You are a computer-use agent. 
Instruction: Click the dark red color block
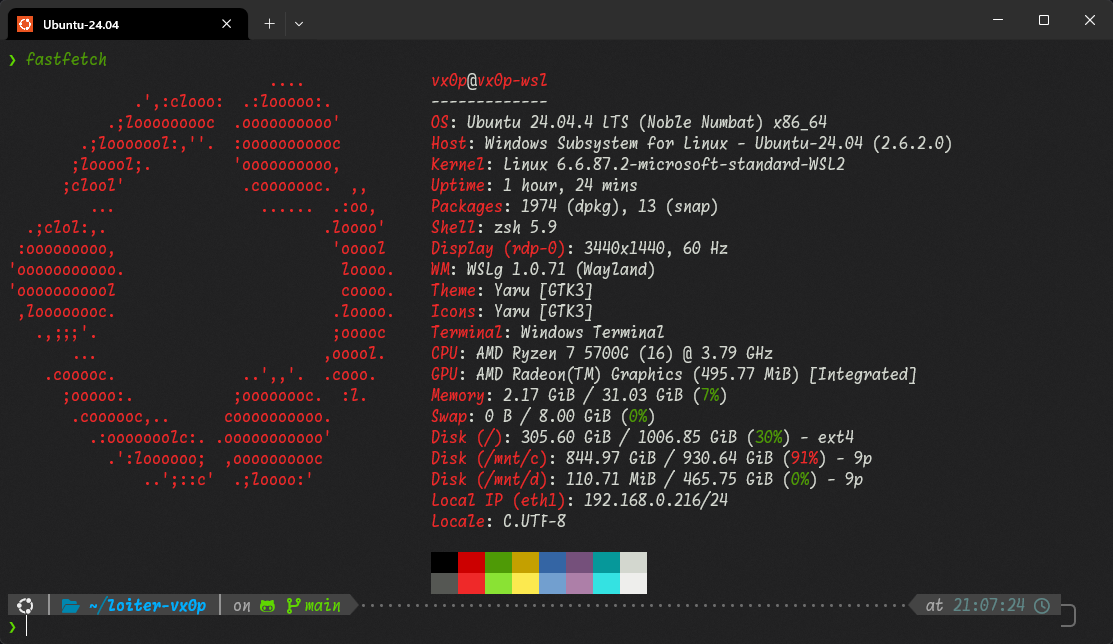471,562
